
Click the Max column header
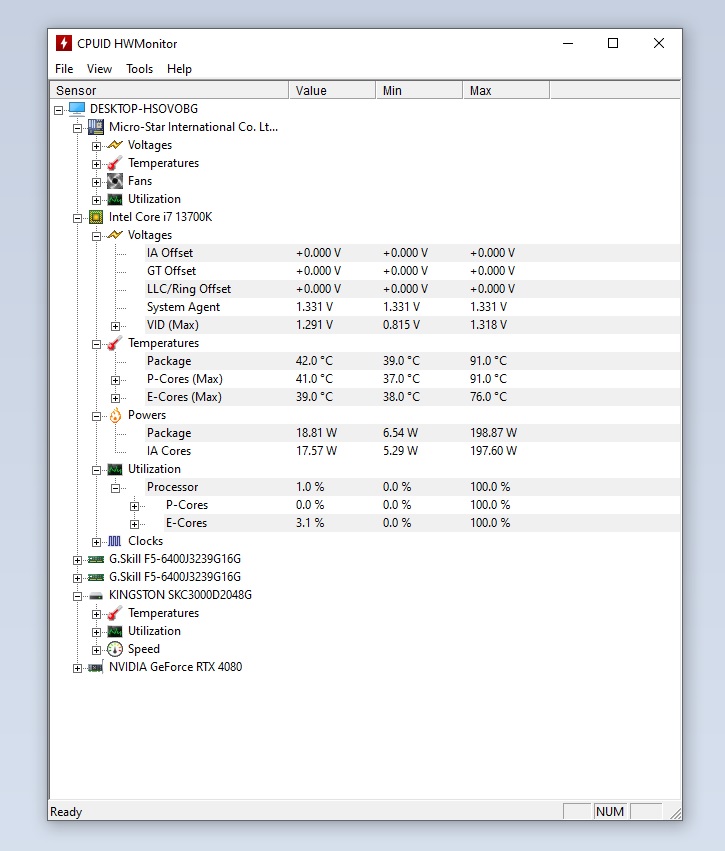pos(506,91)
